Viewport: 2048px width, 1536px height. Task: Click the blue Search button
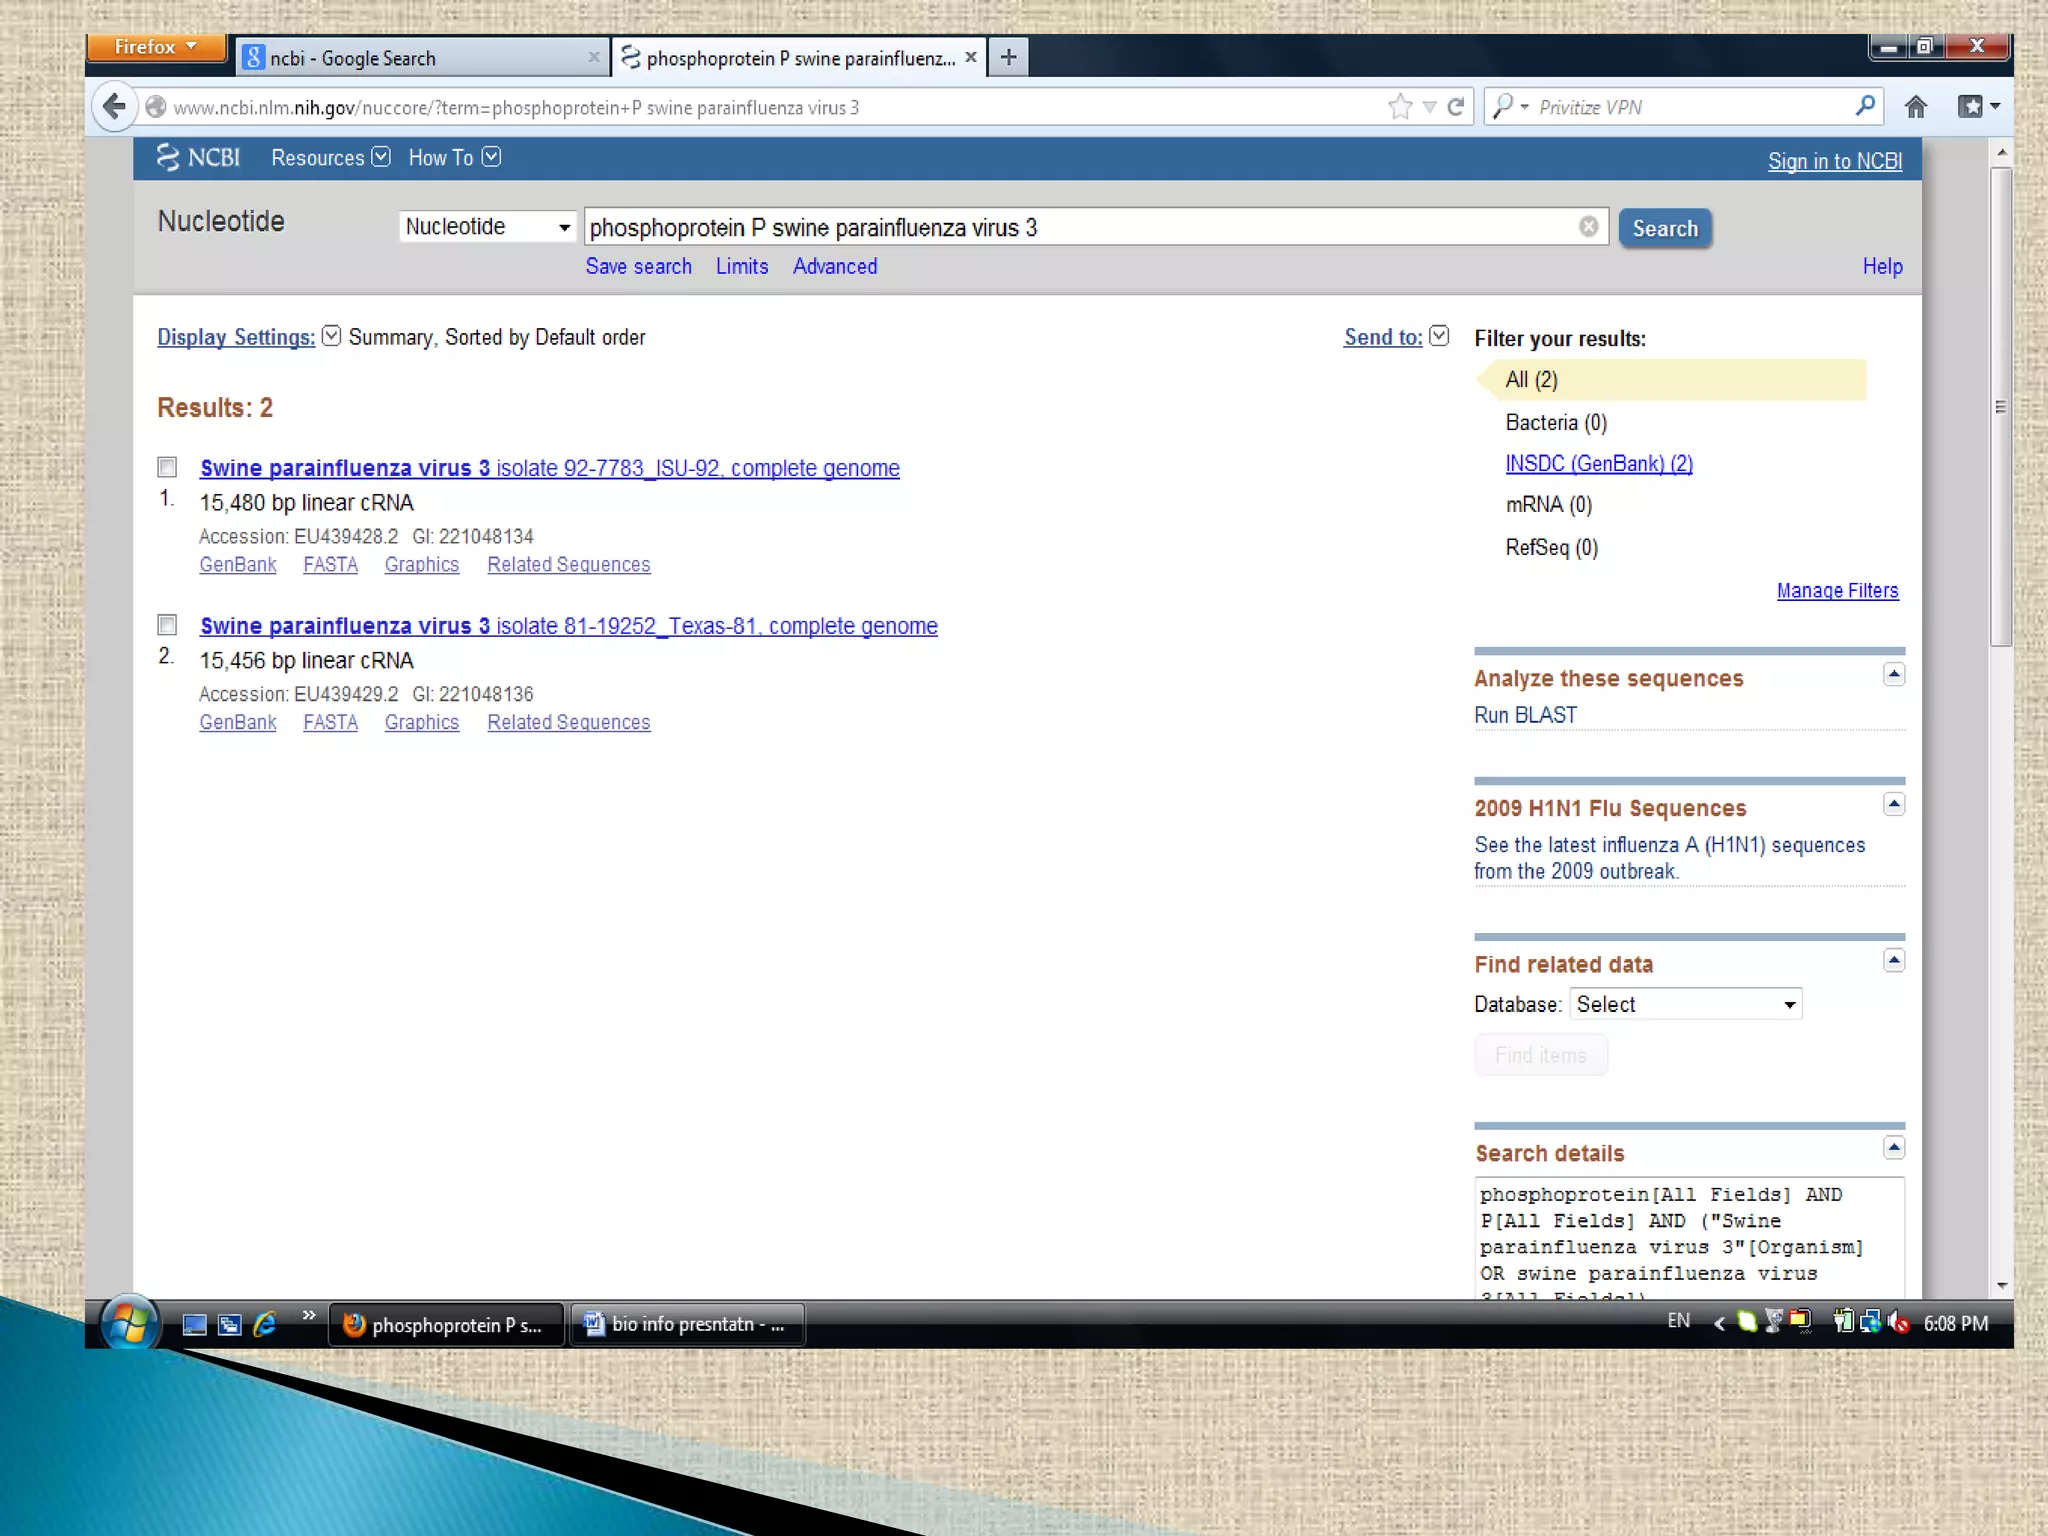pos(1664,228)
